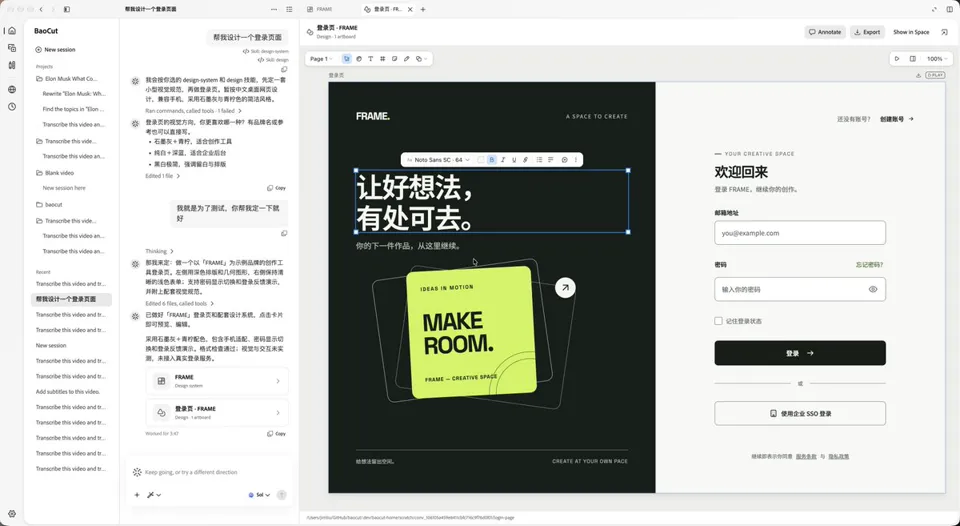This screenshot has height=526, width=960.
Task: Click the chat input 'Keep going' field
Action: (x=208, y=472)
